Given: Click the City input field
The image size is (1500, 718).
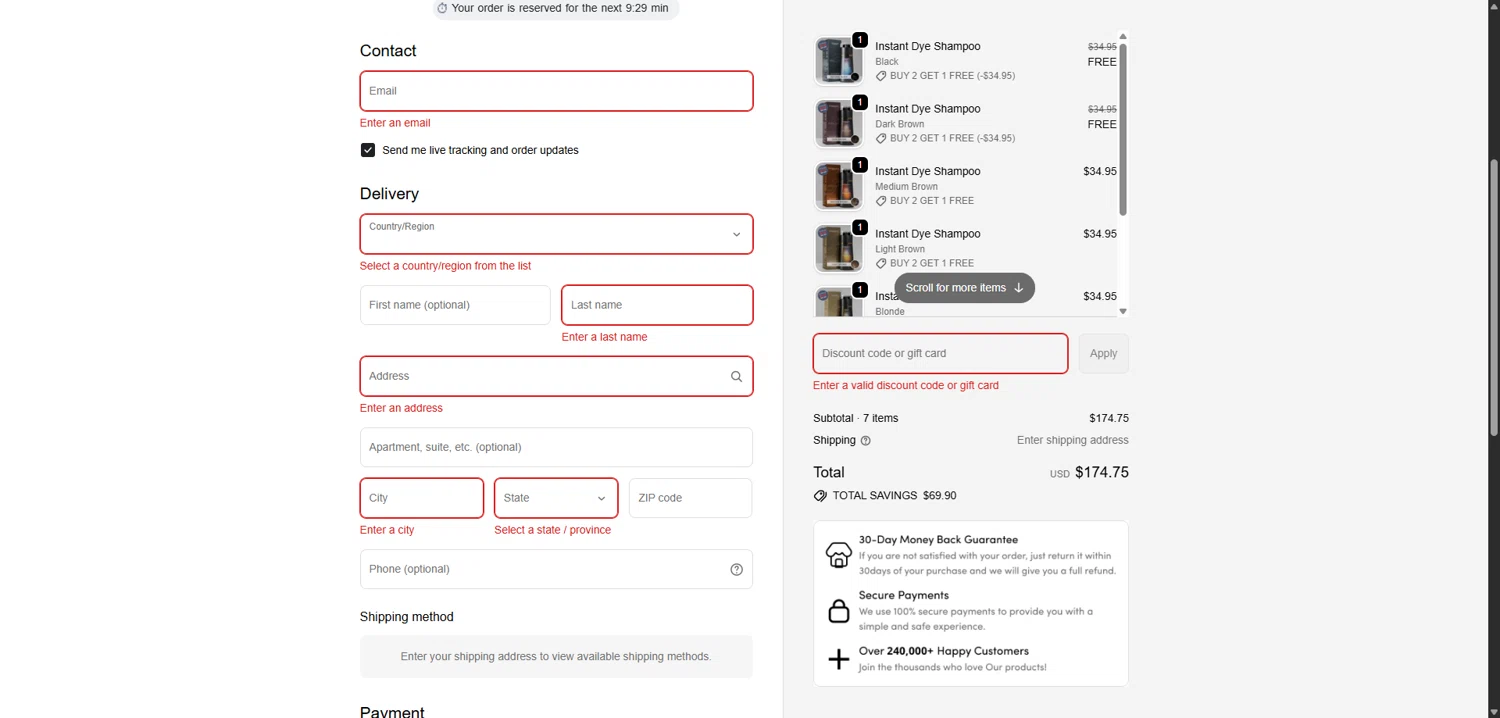Looking at the screenshot, I should point(422,498).
